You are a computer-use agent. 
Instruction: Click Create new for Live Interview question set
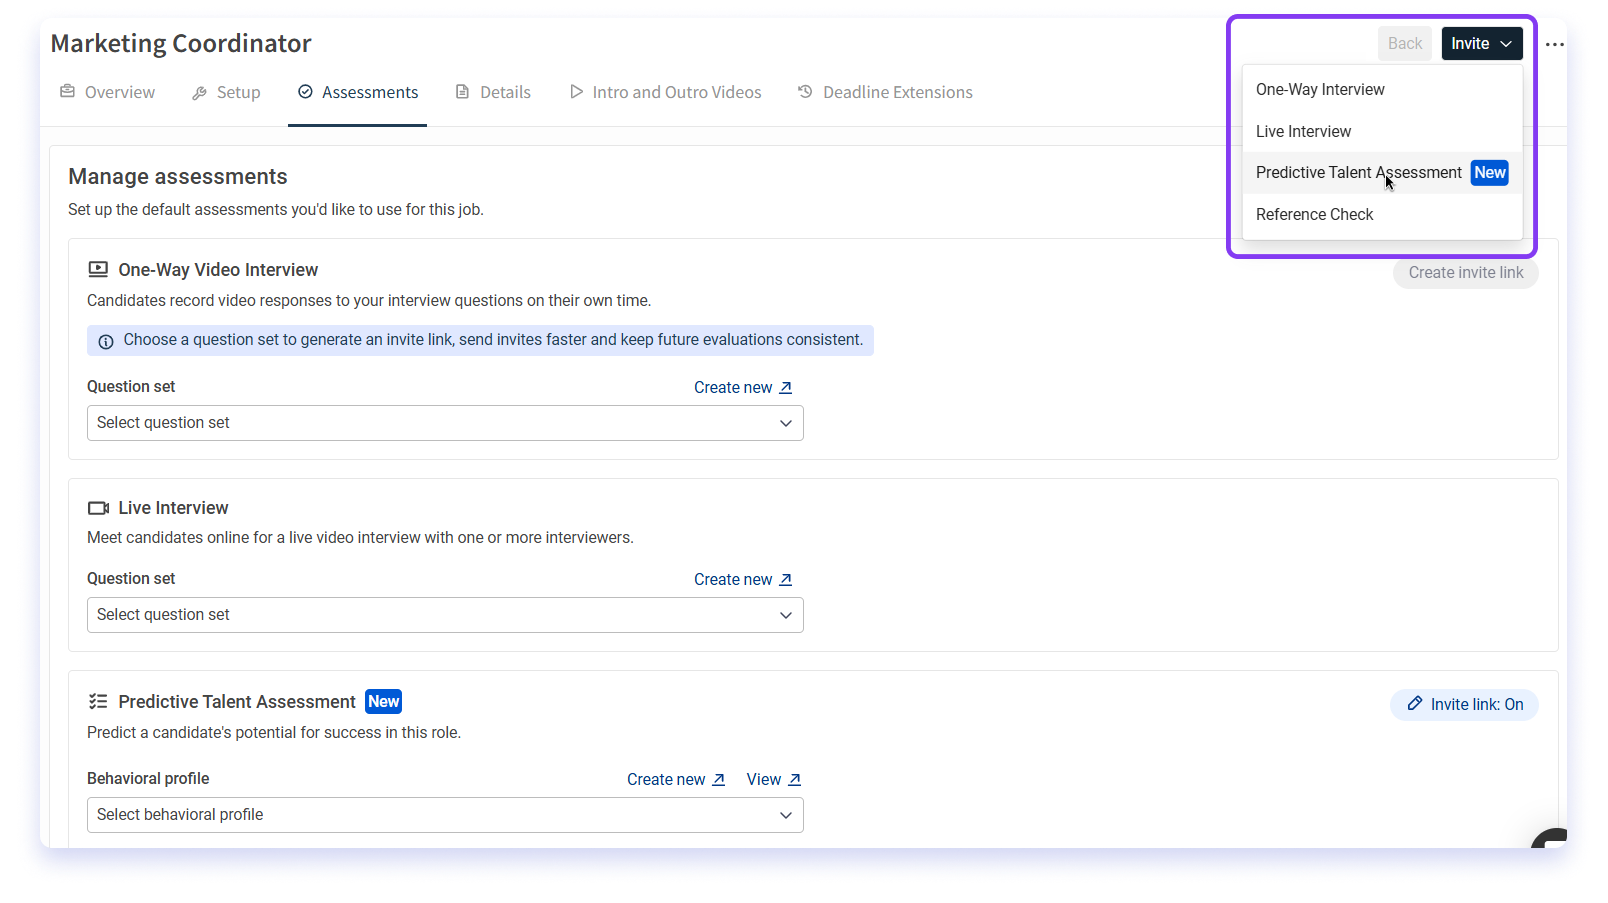pos(743,580)
